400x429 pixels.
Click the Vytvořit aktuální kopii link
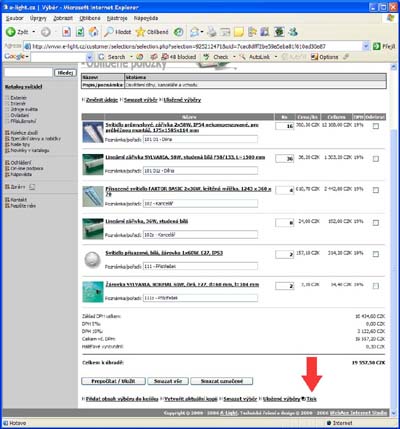tap(191, 399)
